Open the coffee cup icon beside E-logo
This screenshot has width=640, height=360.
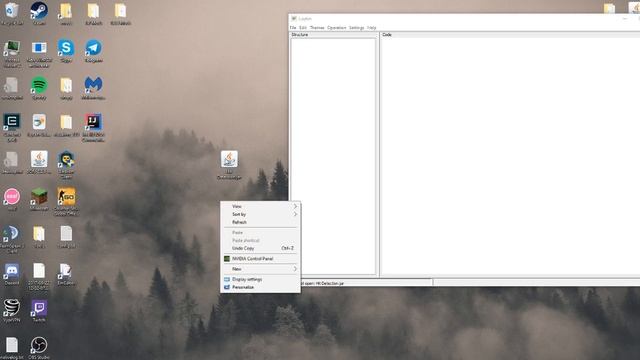pyautogui.click(x=39, y=122)
